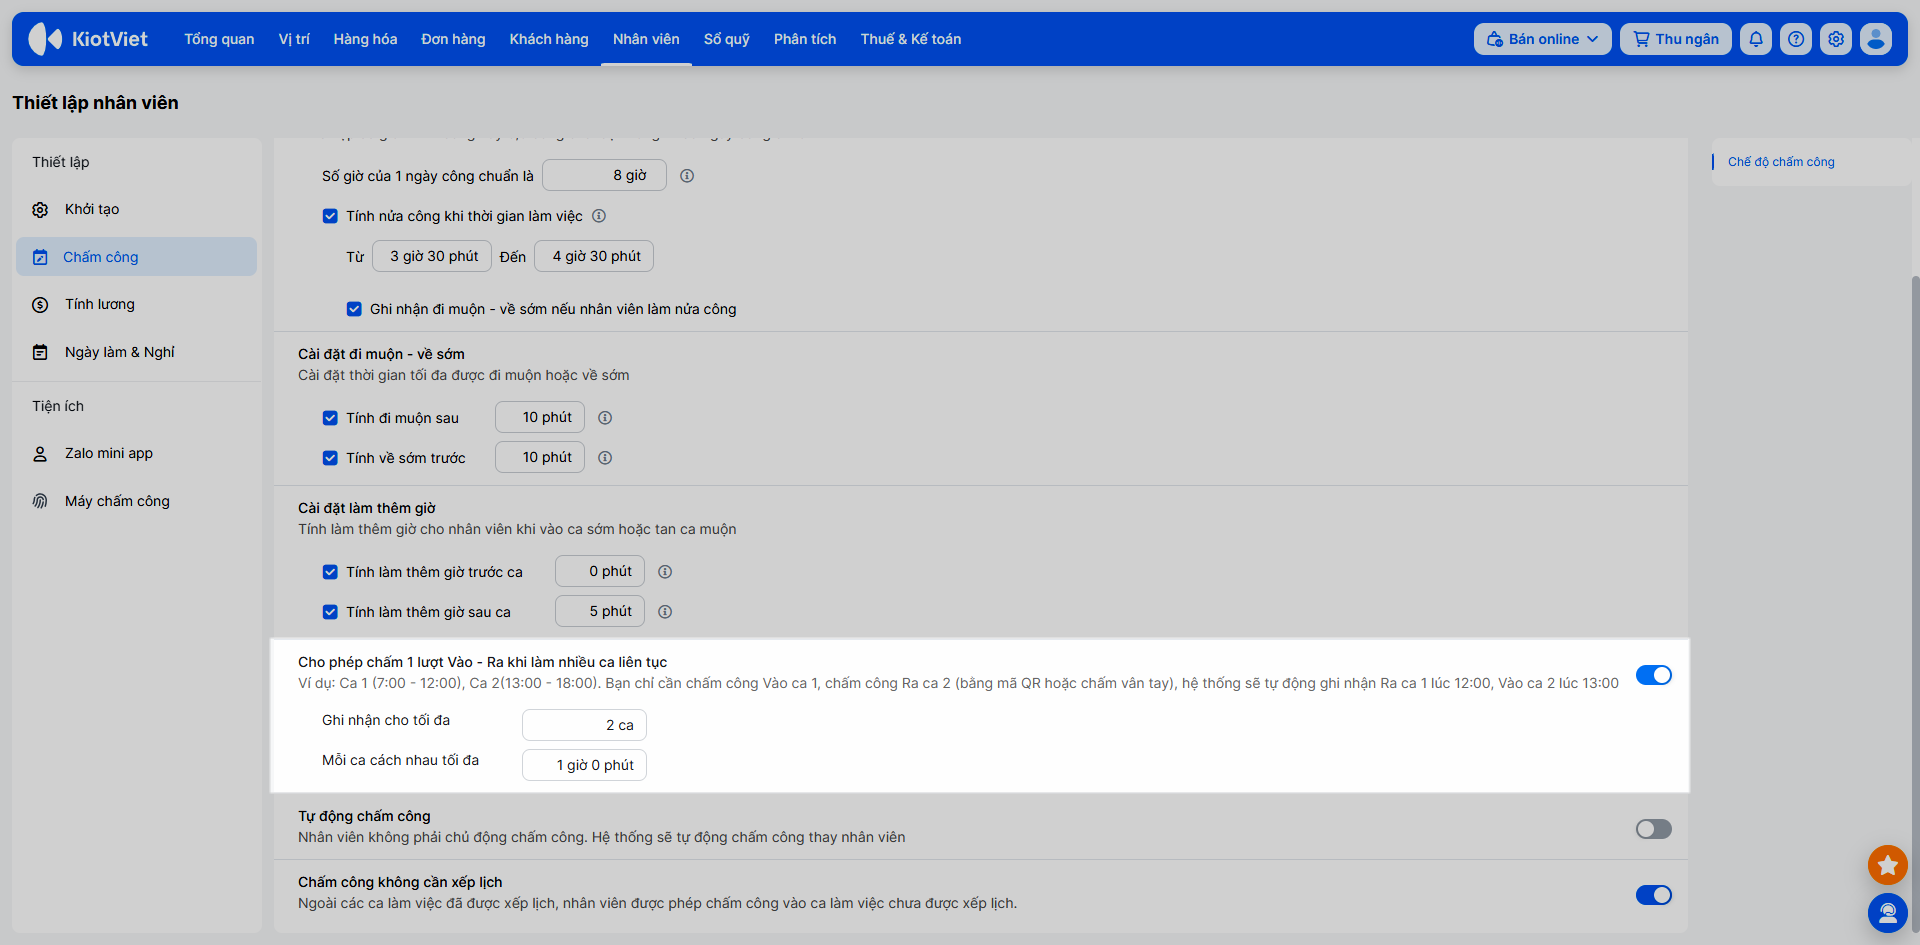Open the Nhân viên menu

click(646, 39)
